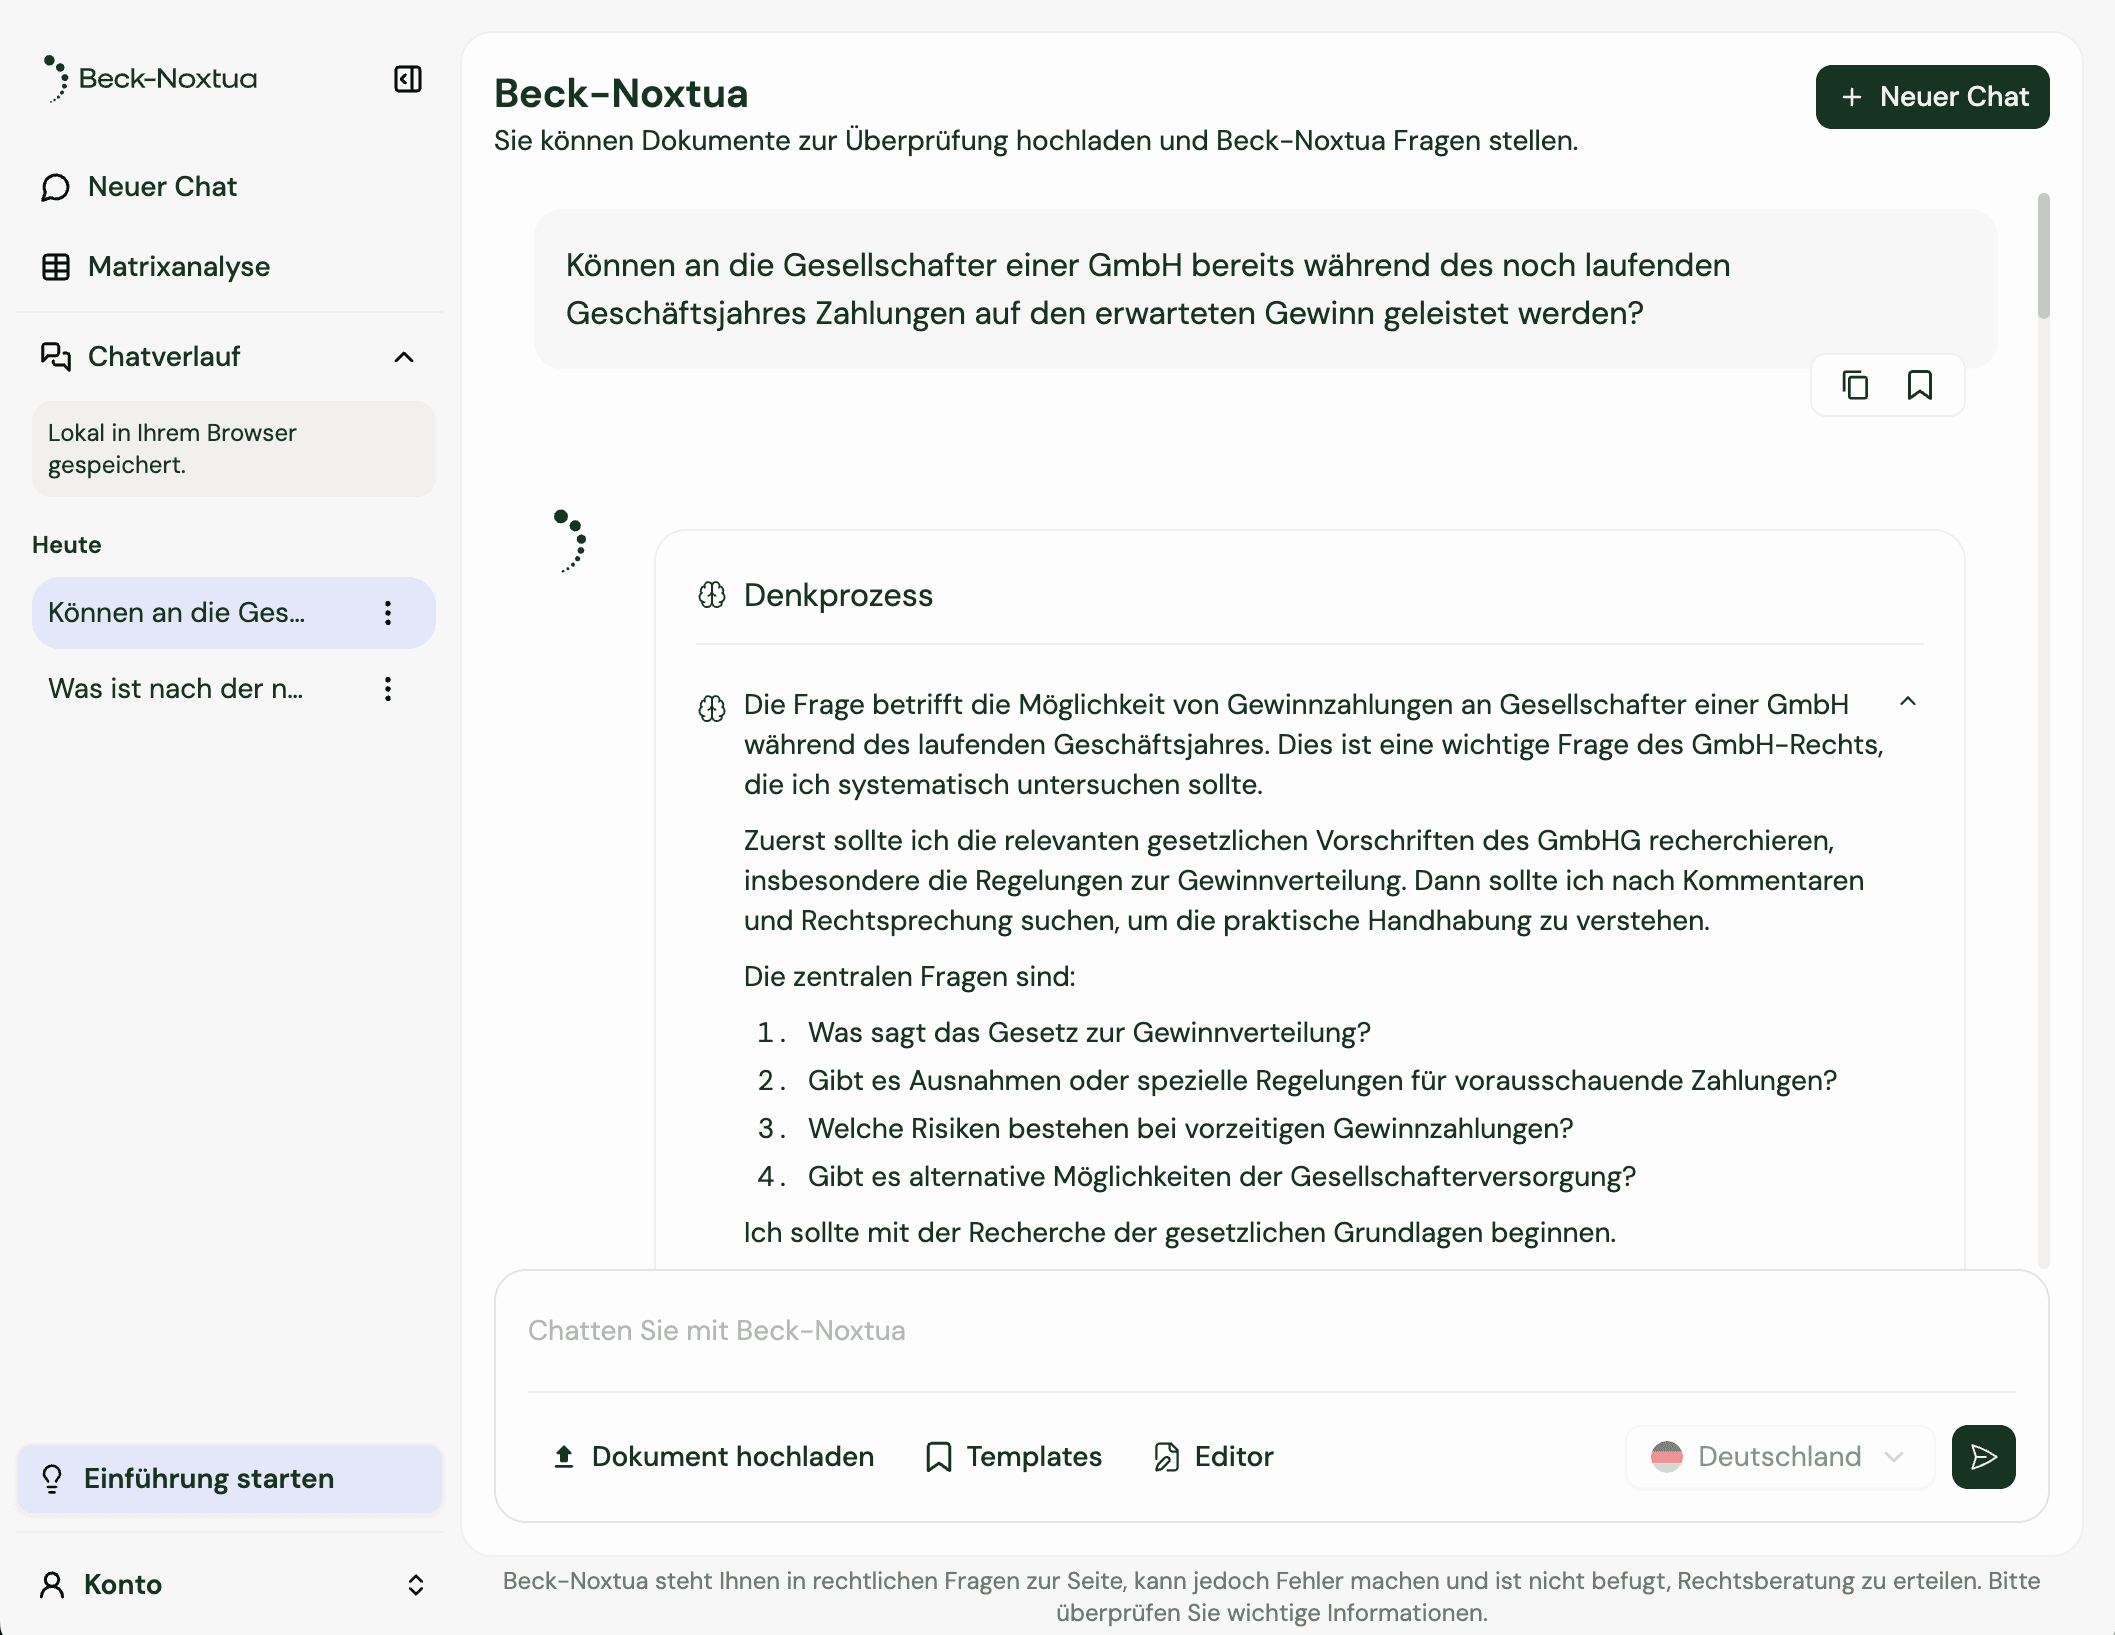Image resolution: width=2115 pixels, height=1635 pixels.
Task: Click the Beck-Noxtua logo in sidebar
Action: pos(150,79)
